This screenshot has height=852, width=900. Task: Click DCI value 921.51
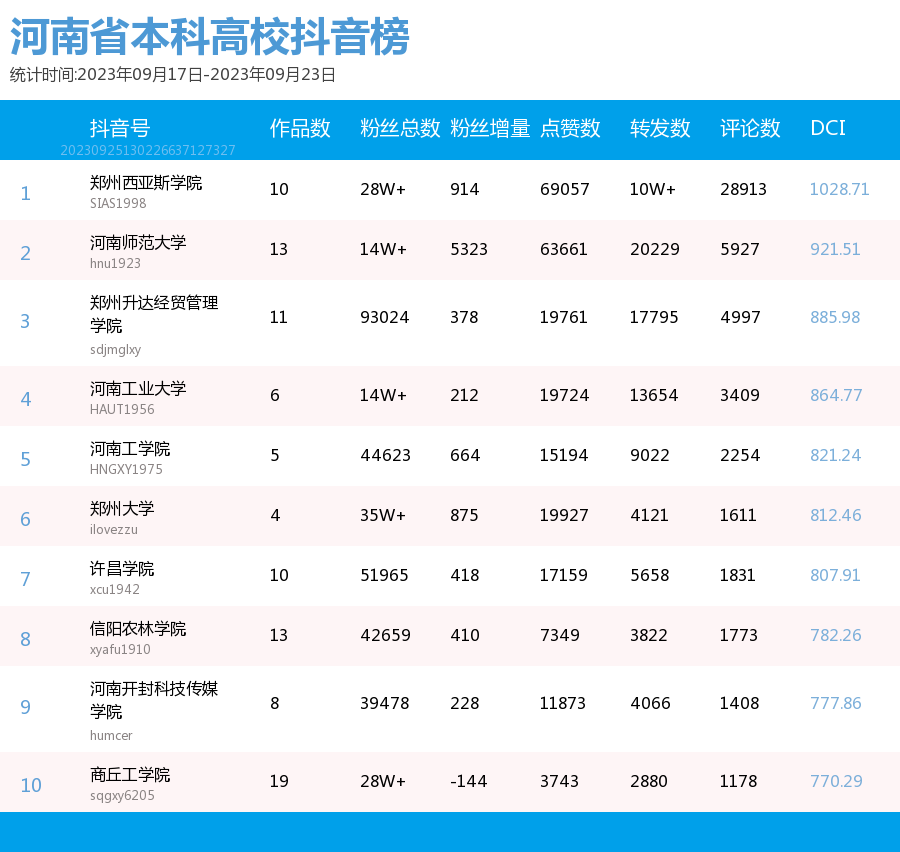point(835,249)
